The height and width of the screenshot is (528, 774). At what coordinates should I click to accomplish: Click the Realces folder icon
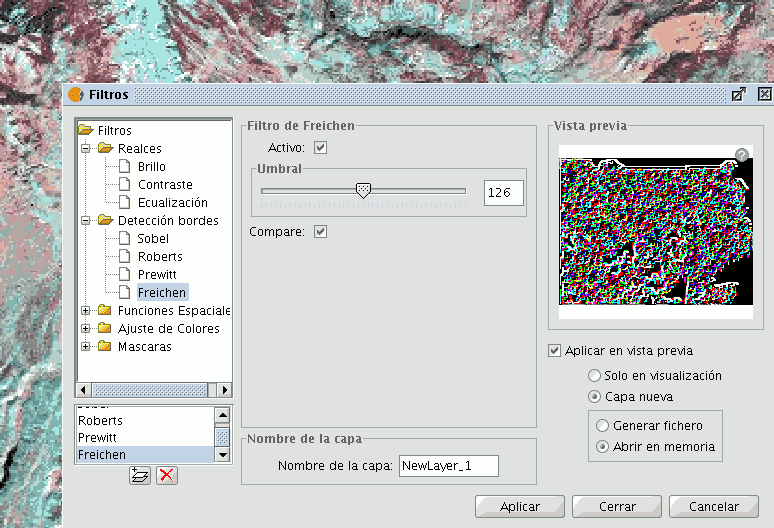tap(106, 148)
